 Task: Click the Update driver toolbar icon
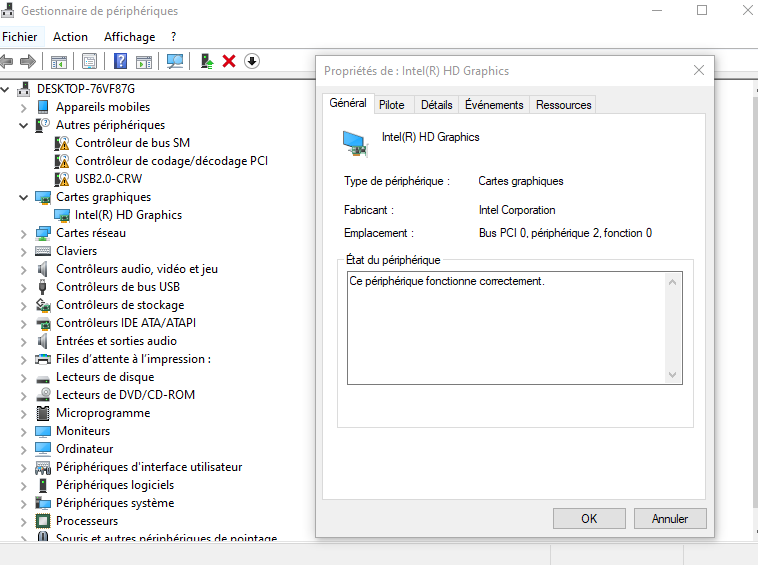[207, 61]
